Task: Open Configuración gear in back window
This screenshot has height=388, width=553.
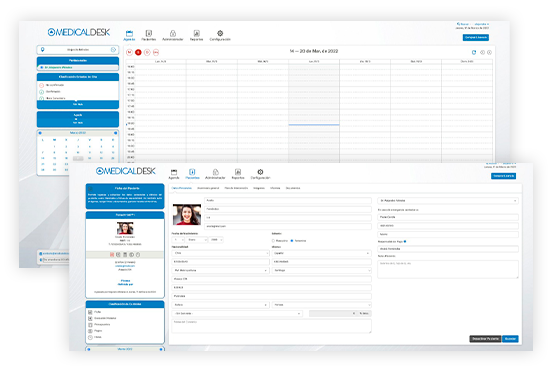Action: [x=220, y=33]
